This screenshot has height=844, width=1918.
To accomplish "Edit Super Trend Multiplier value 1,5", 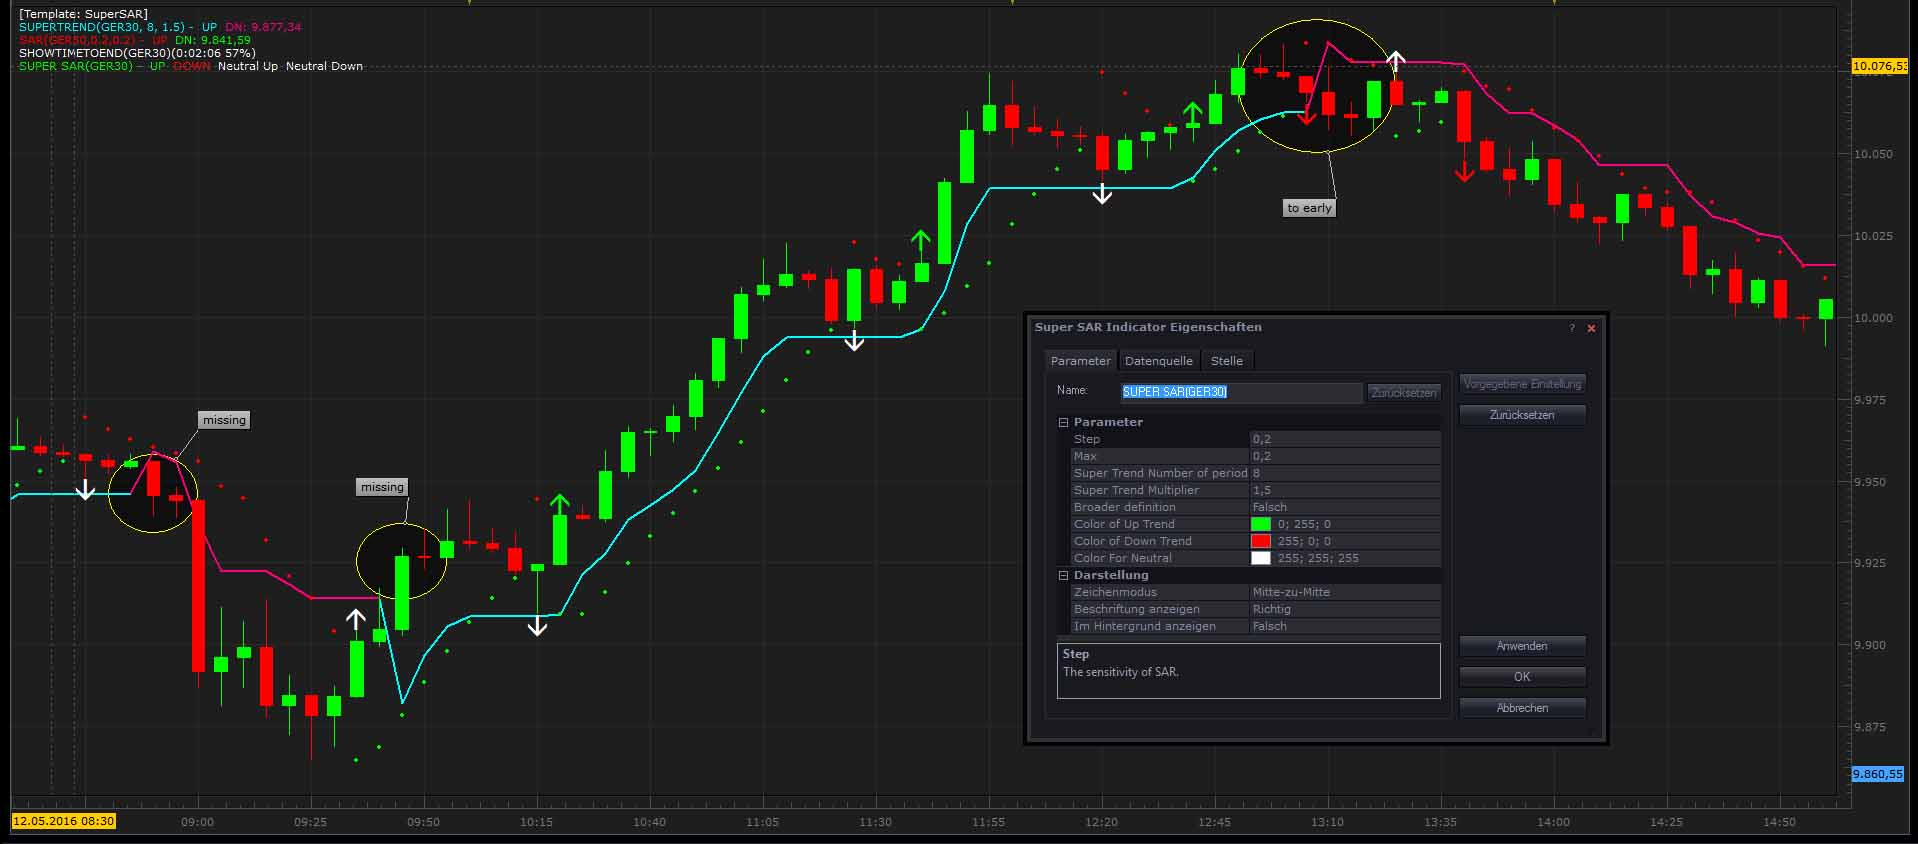I will click(1345, 490).
